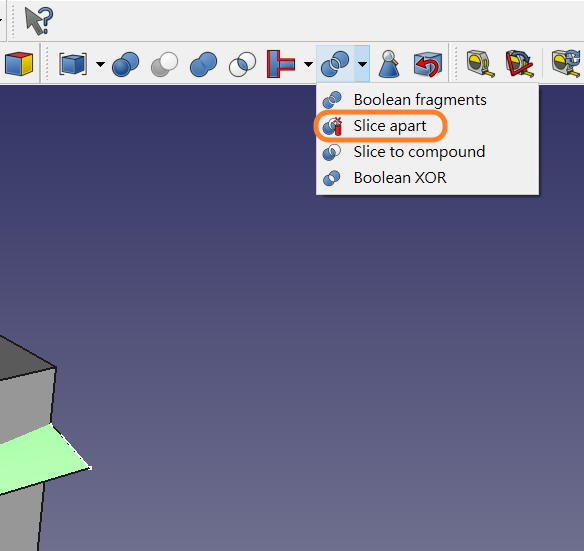The width and height of the screenshot is (584, 551).
Task: Click the What's This help cursor icon
Action: (39, 21)
